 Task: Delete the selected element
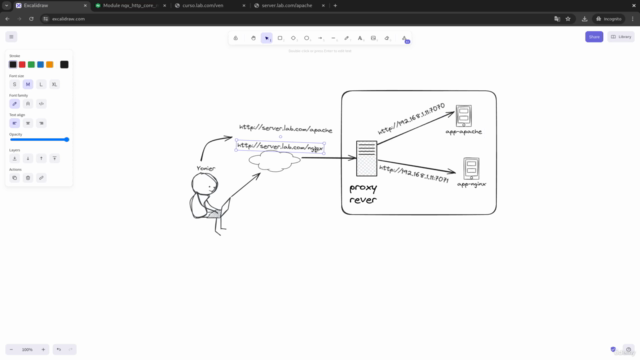click(x=28, y=178)
